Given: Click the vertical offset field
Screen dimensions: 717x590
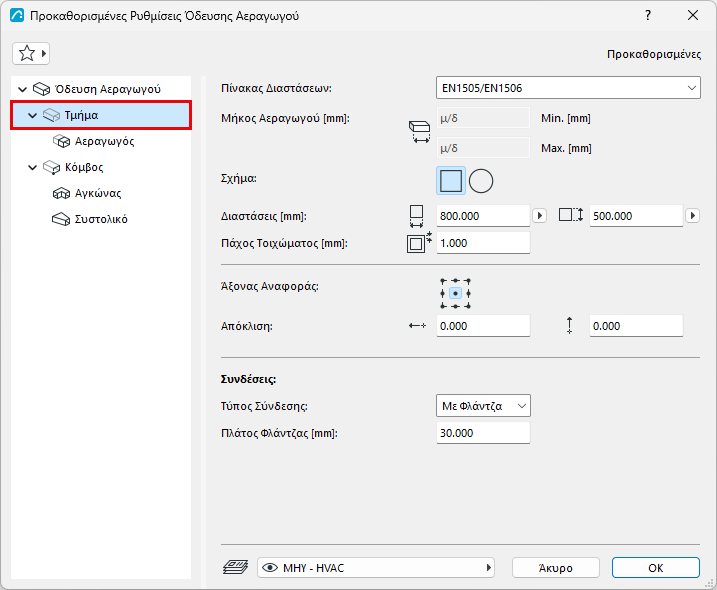Looking at the screenshot, I should (x=636, y=326).
